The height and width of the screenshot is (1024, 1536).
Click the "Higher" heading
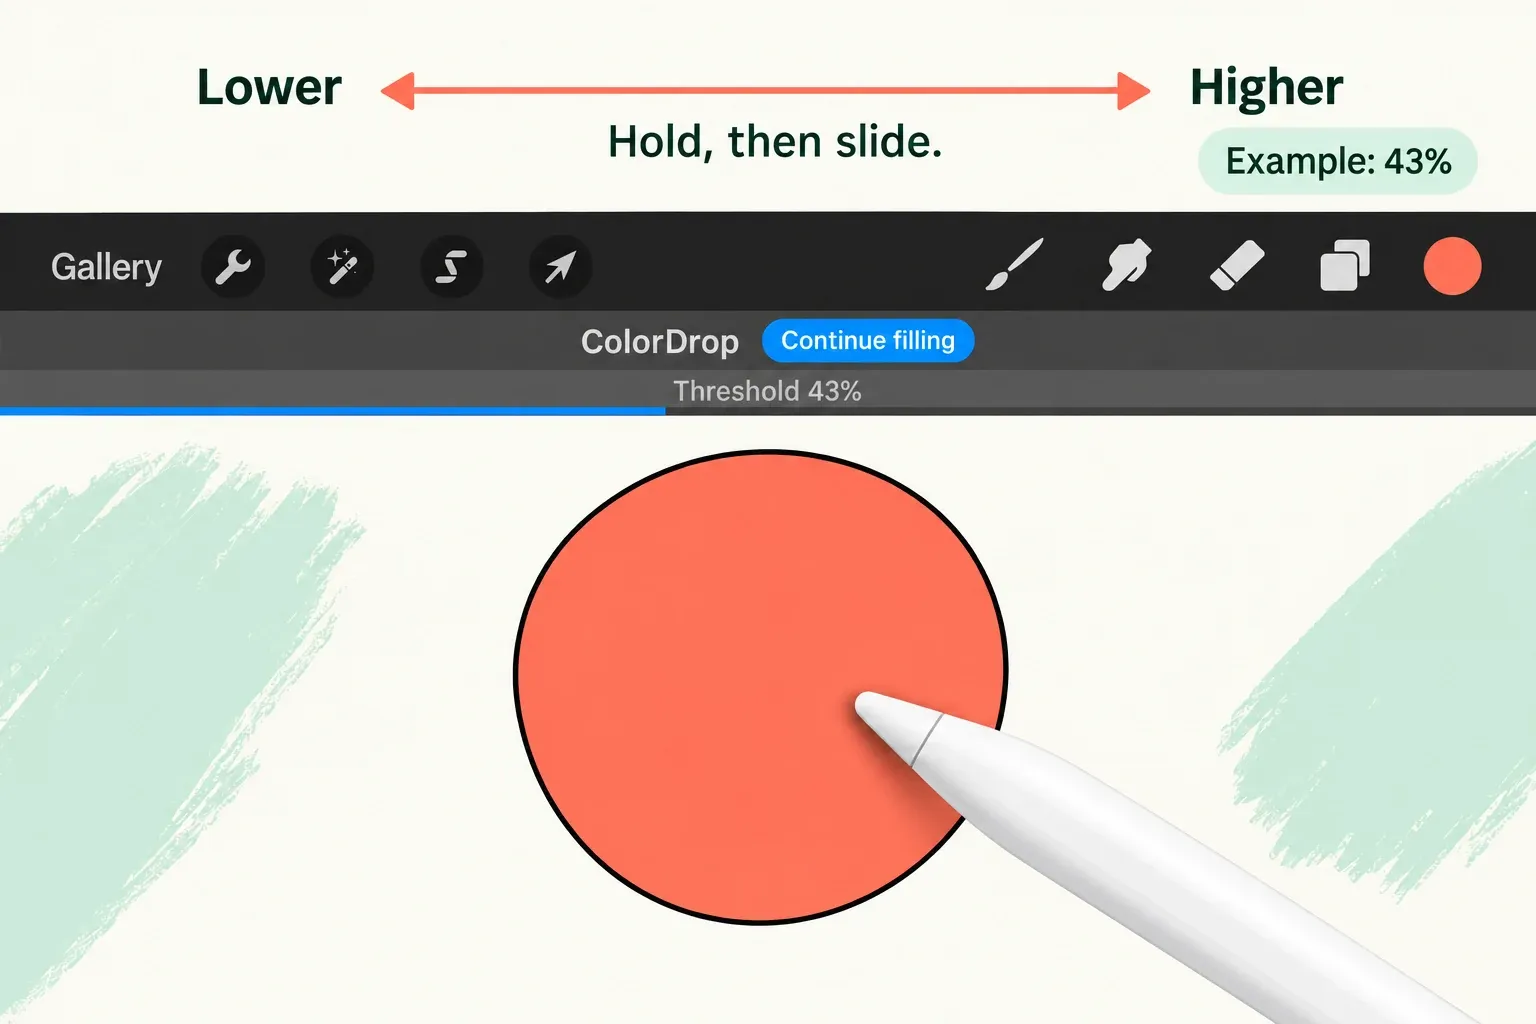1266,88
